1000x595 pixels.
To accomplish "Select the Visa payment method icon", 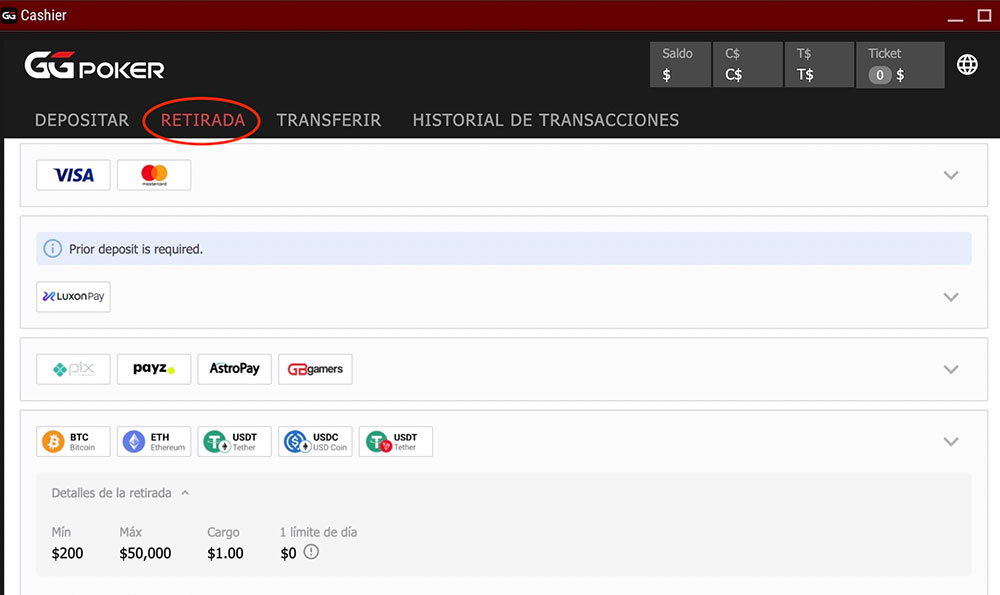I will click(73, 174).
